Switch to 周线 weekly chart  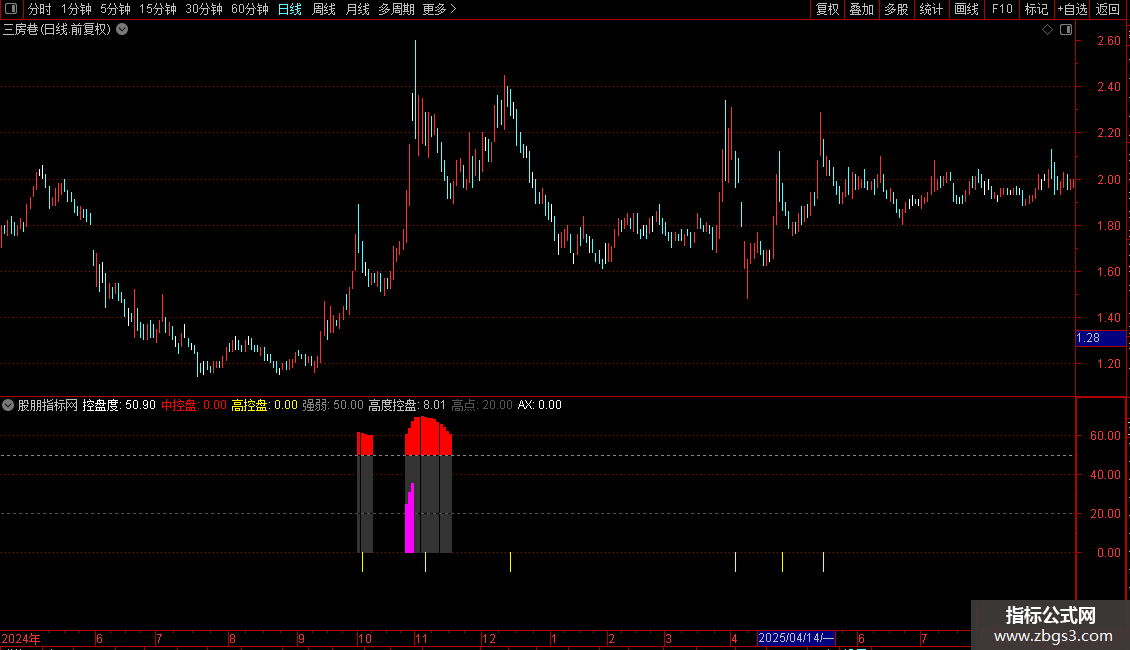click(324, 9)
